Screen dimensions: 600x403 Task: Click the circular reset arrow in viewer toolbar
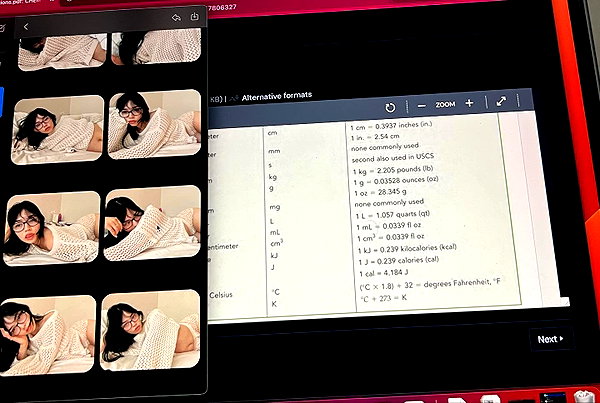(390, 108)
